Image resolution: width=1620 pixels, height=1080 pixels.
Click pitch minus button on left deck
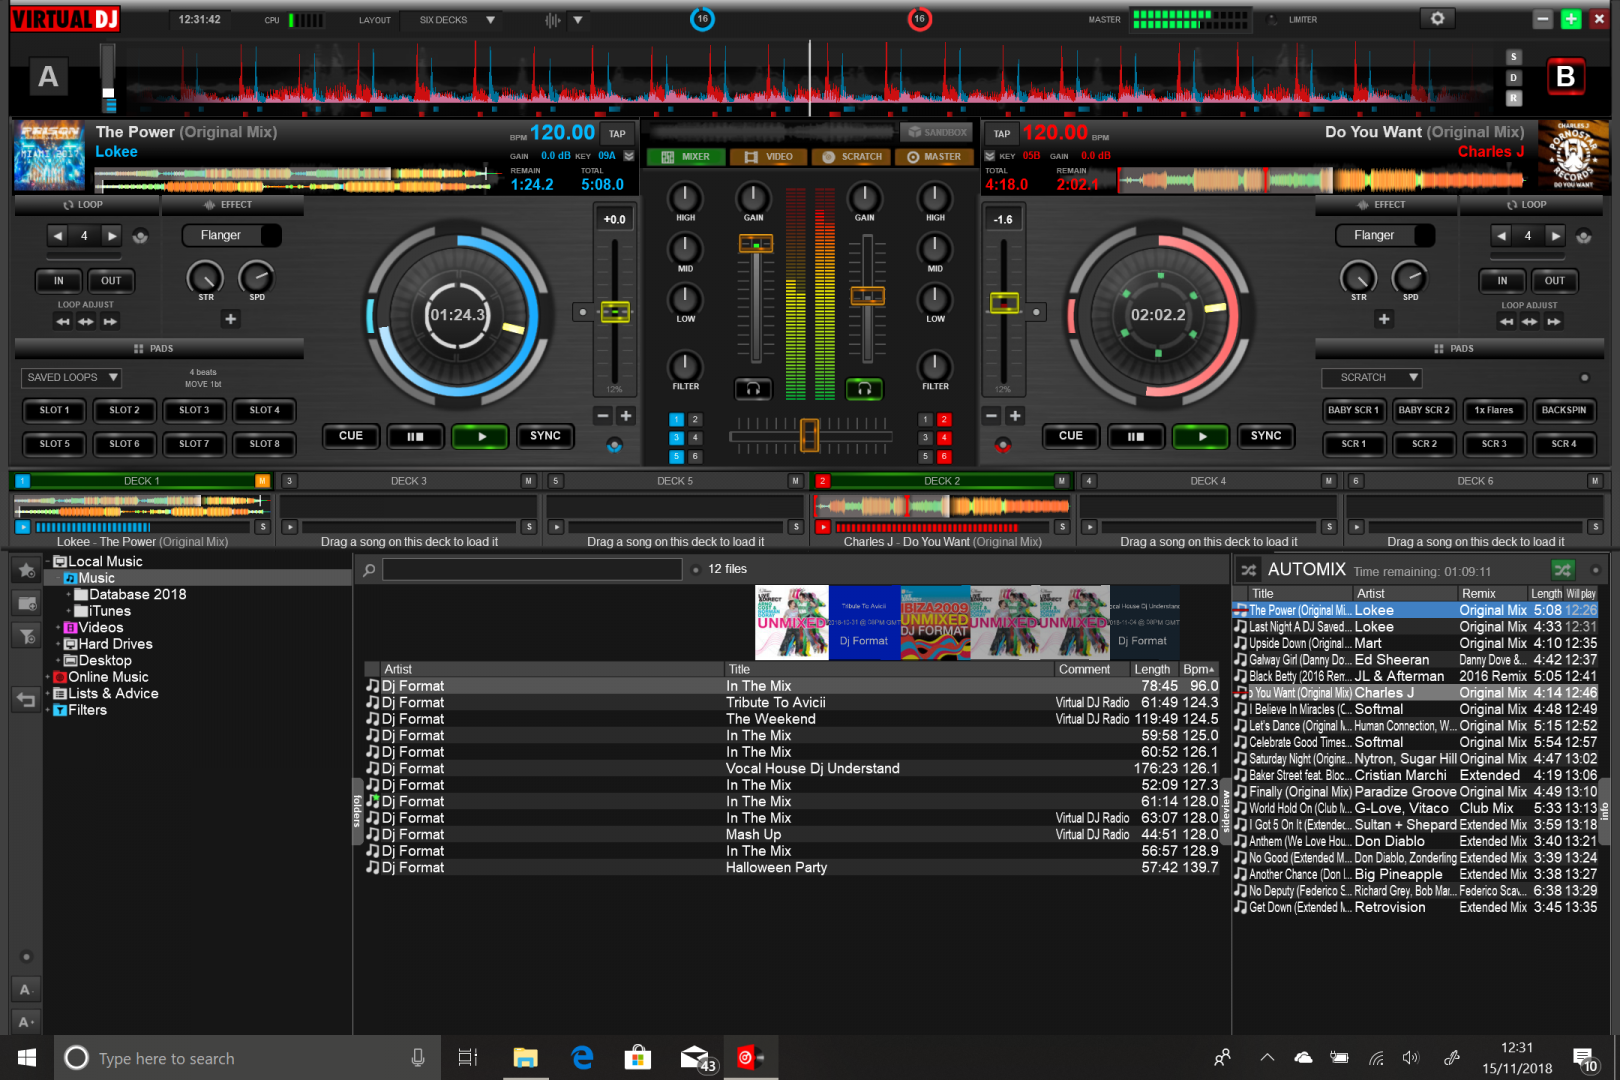(603, 416)
